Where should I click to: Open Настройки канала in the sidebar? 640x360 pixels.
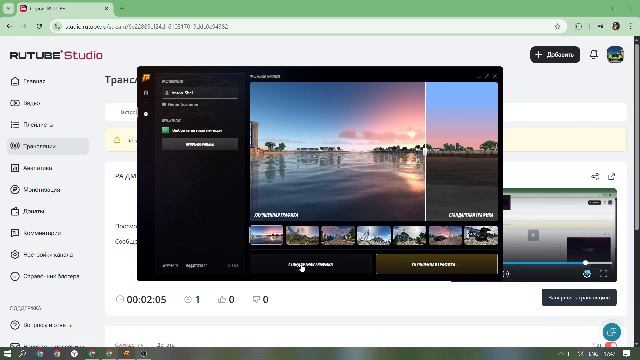(x=41, y=254)
